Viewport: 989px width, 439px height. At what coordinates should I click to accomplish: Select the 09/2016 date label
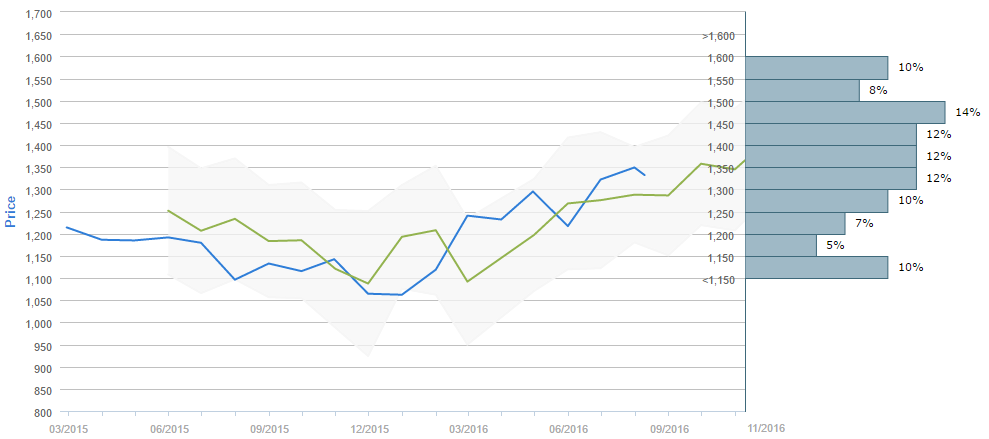pyautogui.click(x=668, y=428)
